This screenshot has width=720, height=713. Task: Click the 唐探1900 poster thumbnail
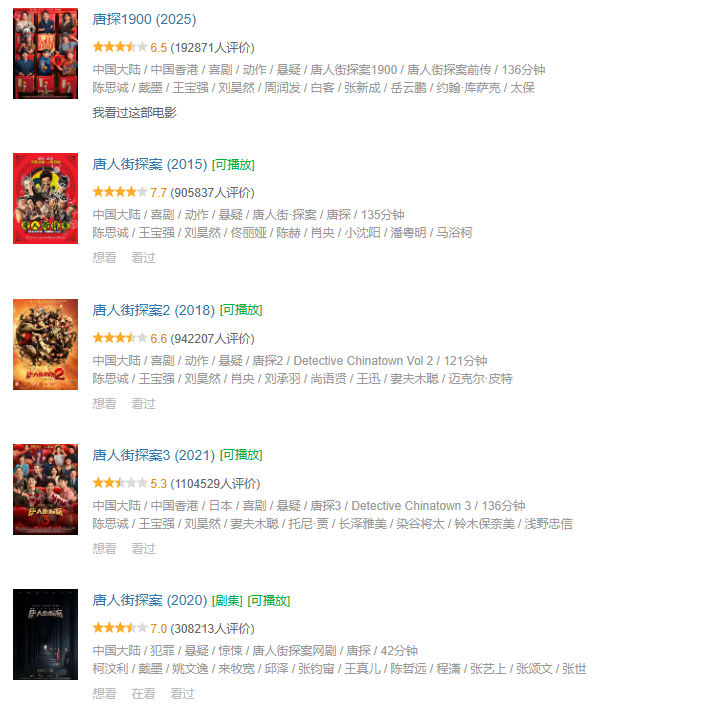[x=45, y=53]
